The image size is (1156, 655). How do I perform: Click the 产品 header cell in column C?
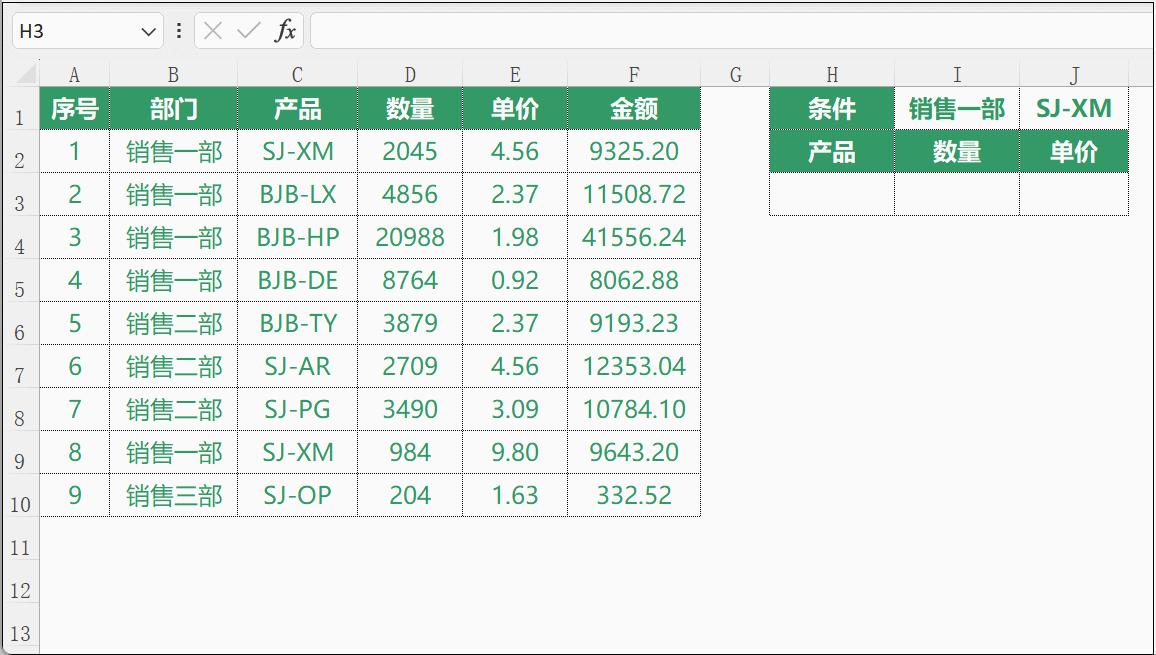point(297,108)
